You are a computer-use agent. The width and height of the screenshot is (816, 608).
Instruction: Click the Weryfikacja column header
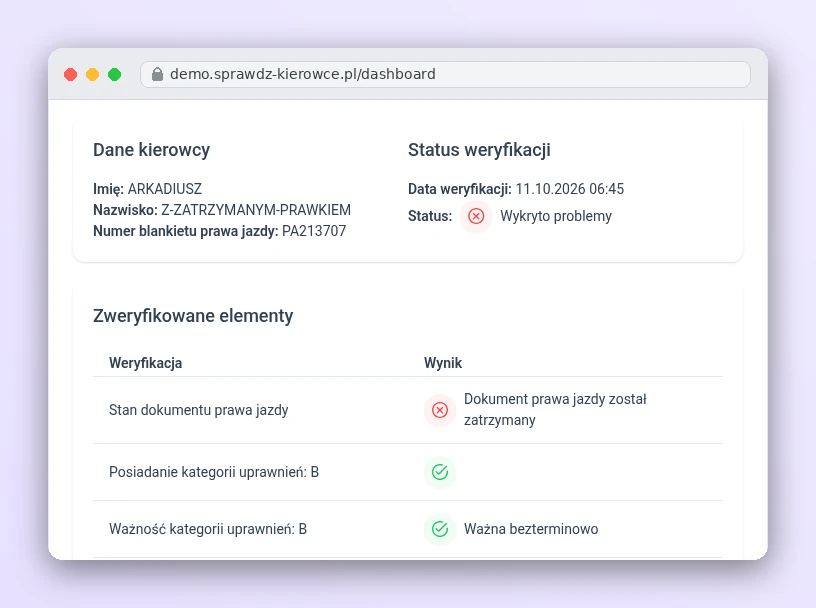[x=146, y=363]
